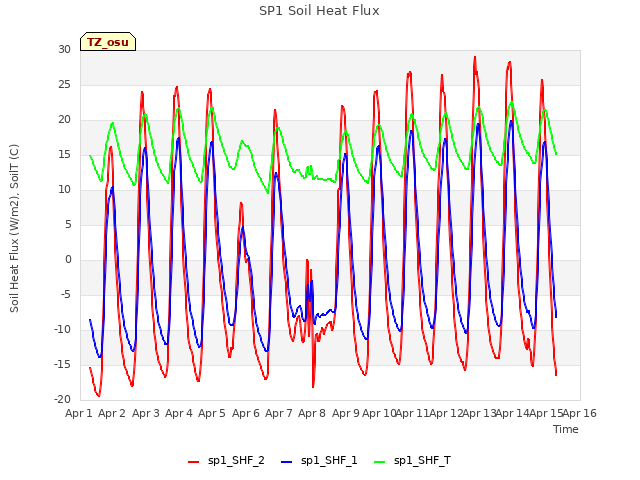
Task: Click the Apr 5 x-axis tick label
Action: click(x=212, y=413)
